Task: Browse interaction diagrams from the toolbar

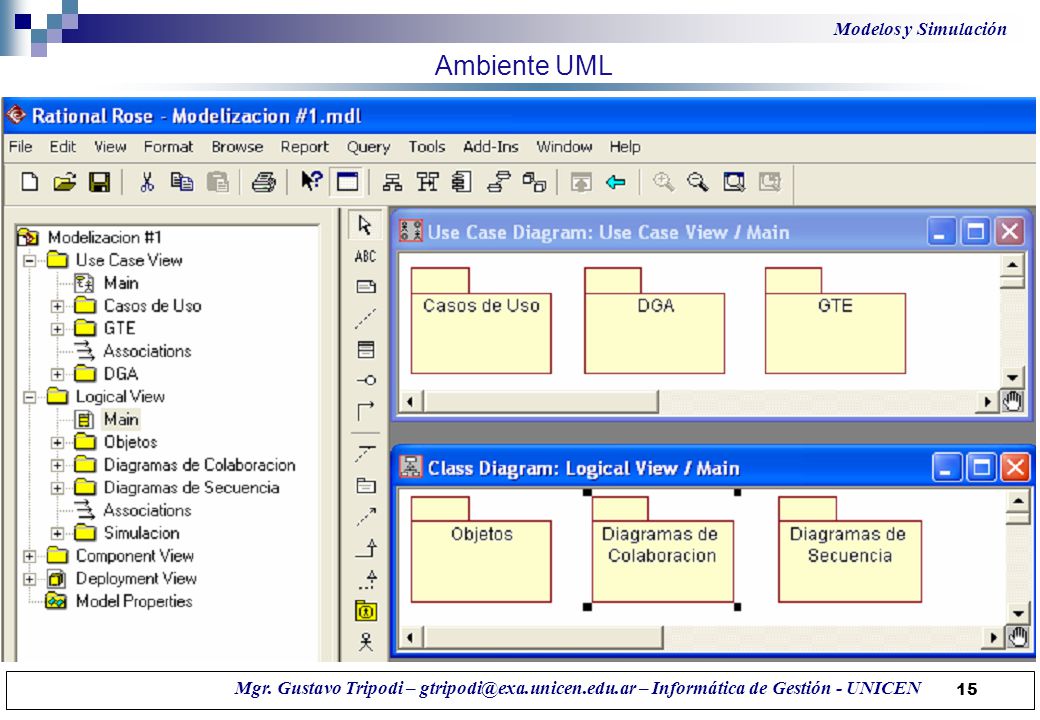Action: pyautogui.click(x=427, y=182)
